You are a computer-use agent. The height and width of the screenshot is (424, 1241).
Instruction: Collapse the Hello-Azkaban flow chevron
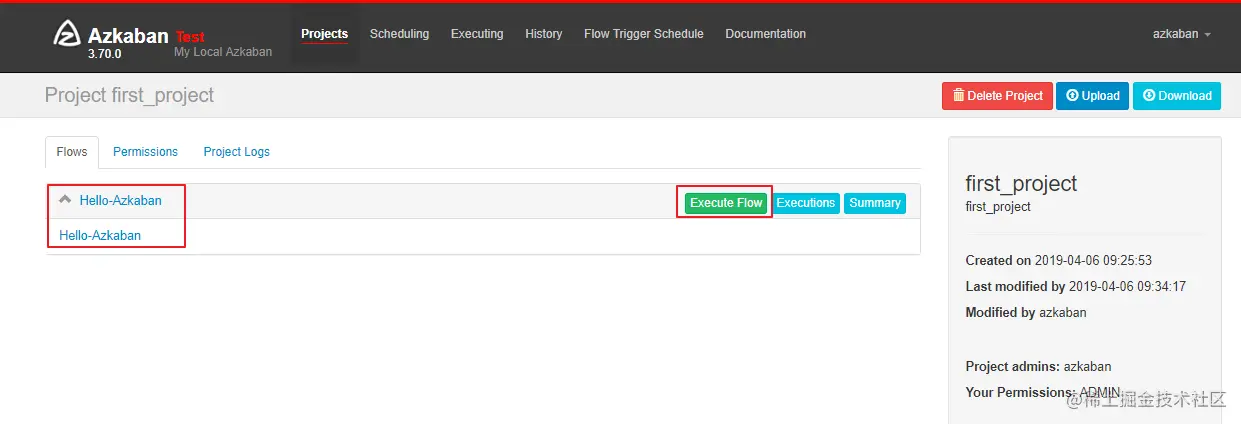coord(65,200)
